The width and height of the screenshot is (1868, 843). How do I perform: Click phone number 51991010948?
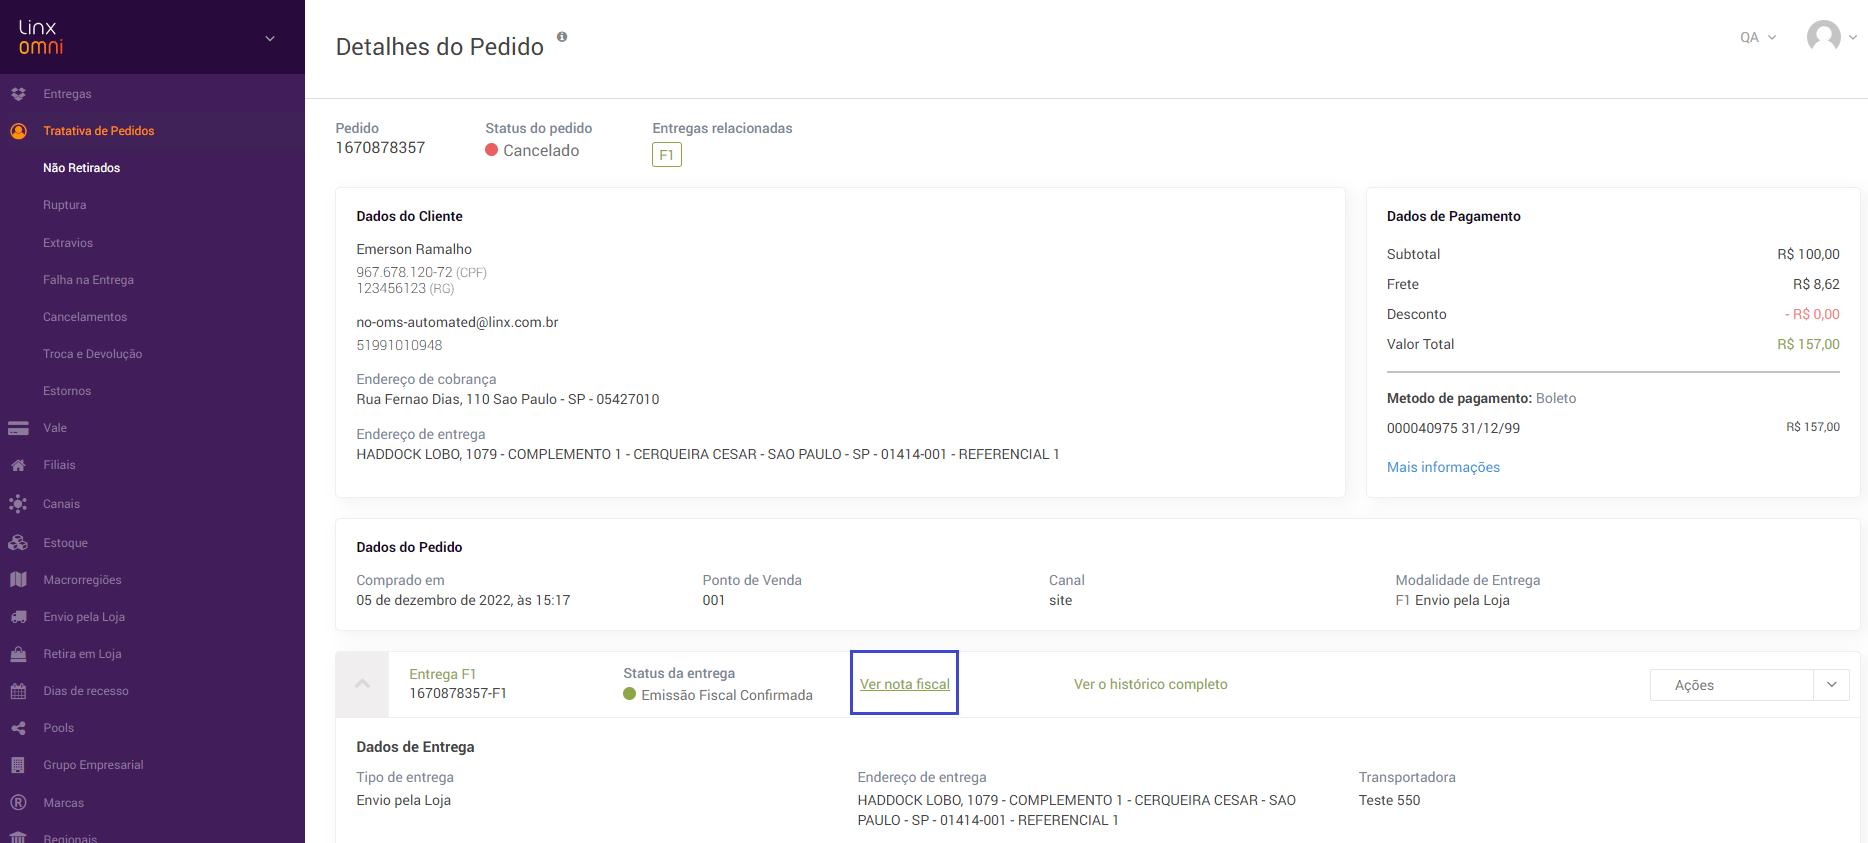[x=399, y=345]
